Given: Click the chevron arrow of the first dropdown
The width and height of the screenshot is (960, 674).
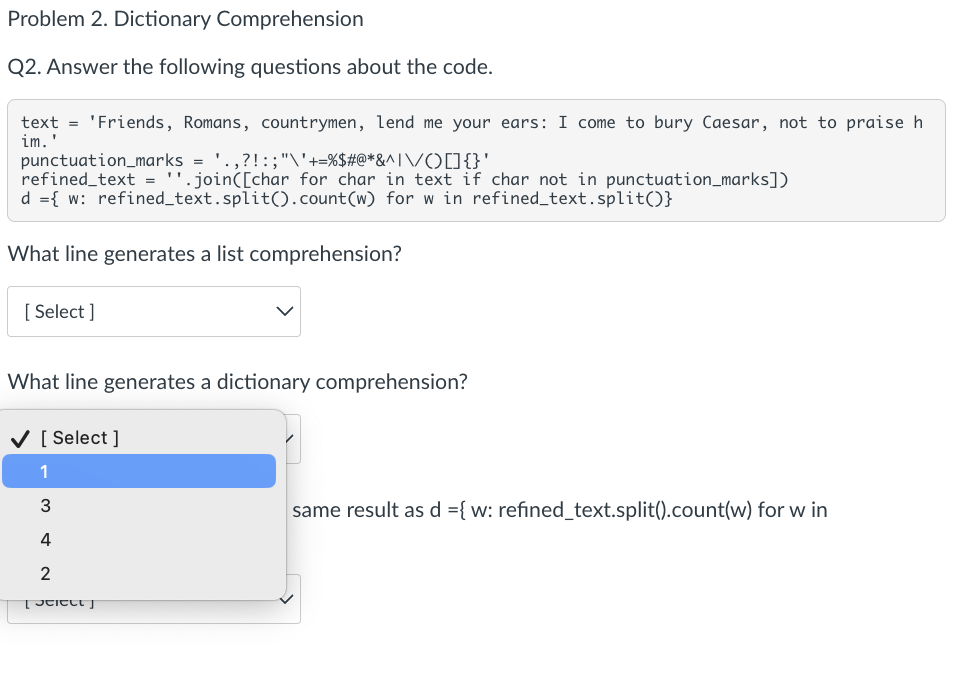Looking at the screenshot, I should [x=285, y=311].
